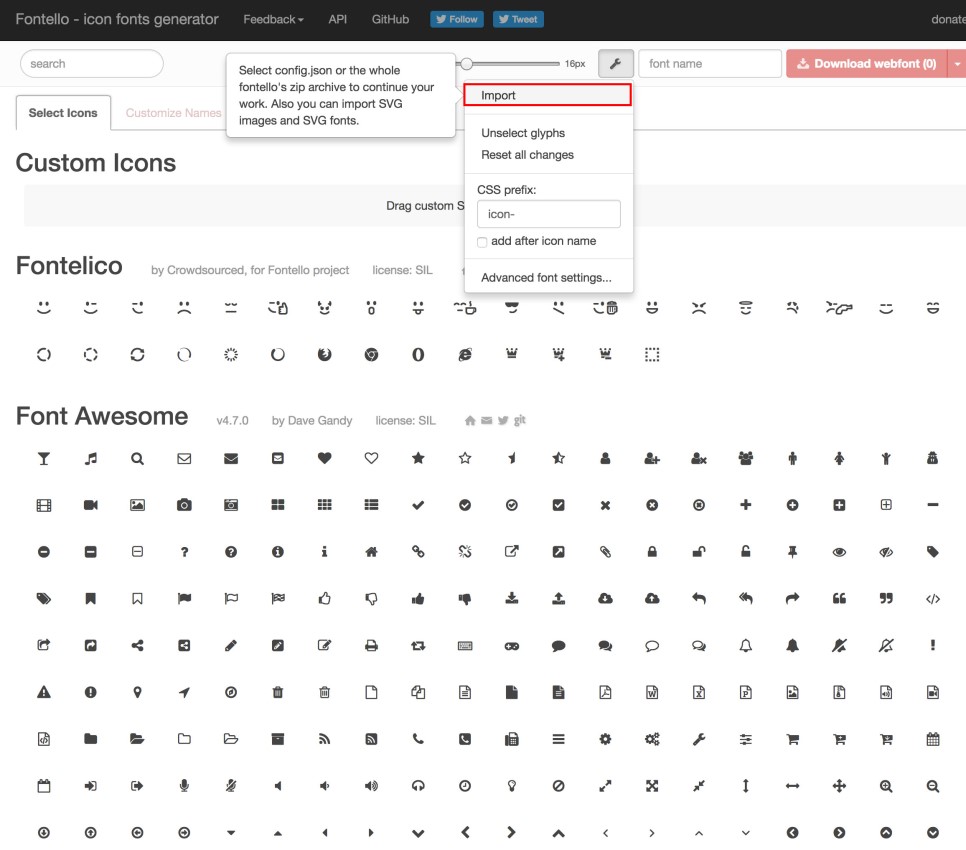Select the code brackets icon
This screenshot has height=850, width=966.
[933, 599]
